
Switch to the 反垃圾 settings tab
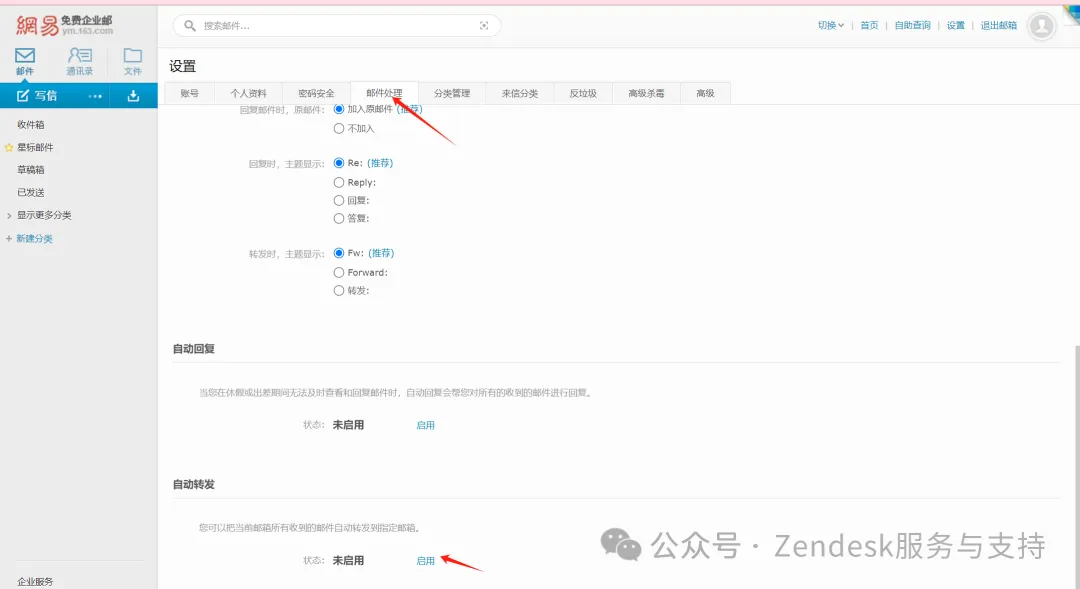(x=583, y=92)
